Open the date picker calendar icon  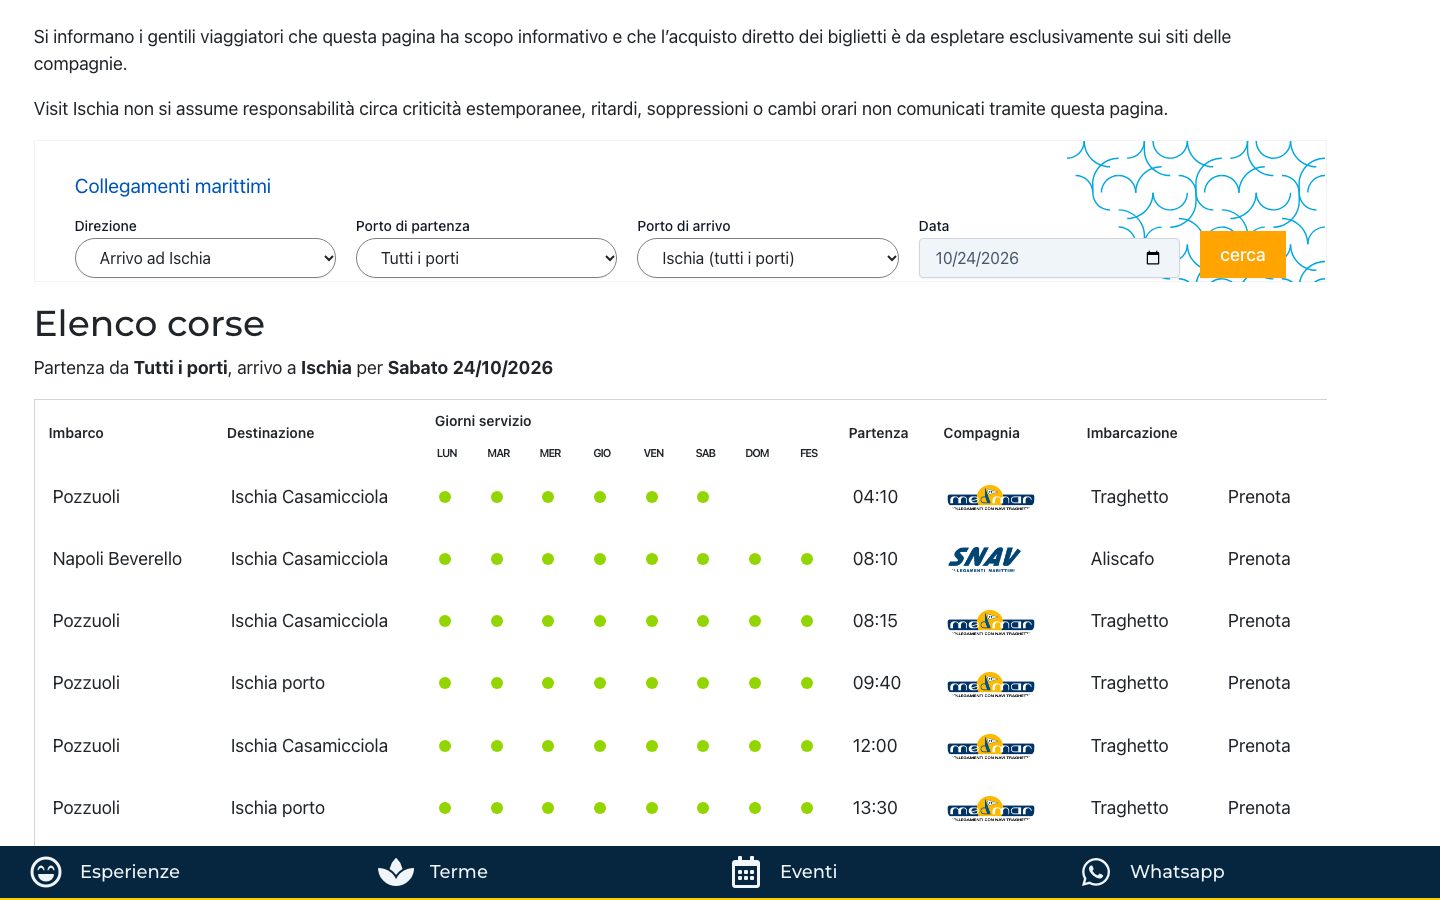[1153, 258]
